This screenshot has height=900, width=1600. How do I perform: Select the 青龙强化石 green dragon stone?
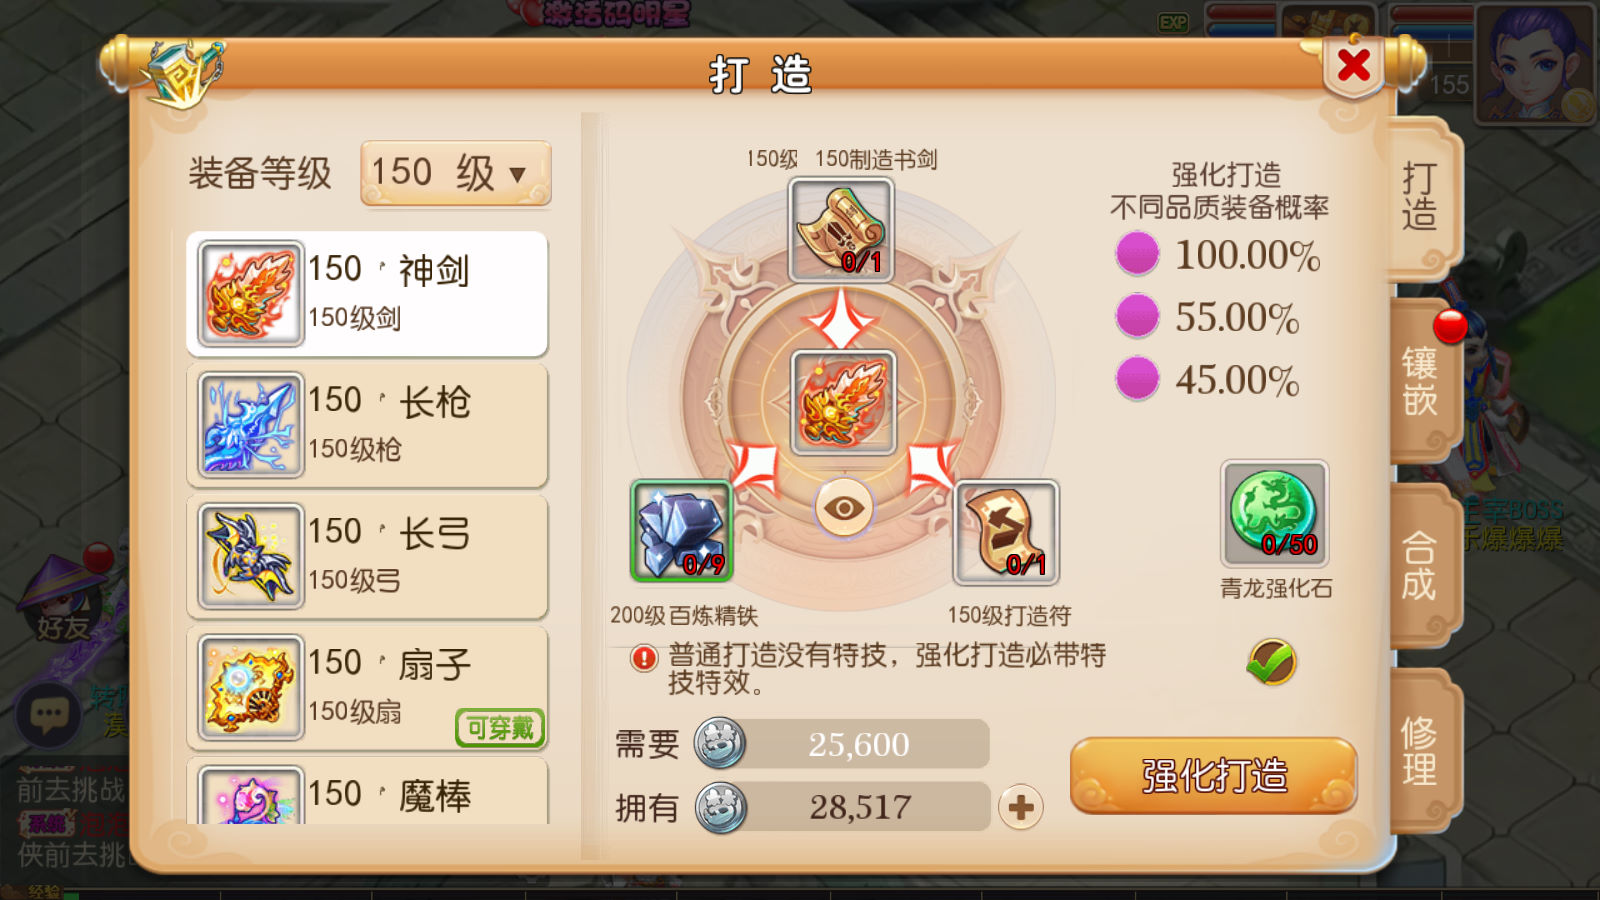pos(1274,514)
